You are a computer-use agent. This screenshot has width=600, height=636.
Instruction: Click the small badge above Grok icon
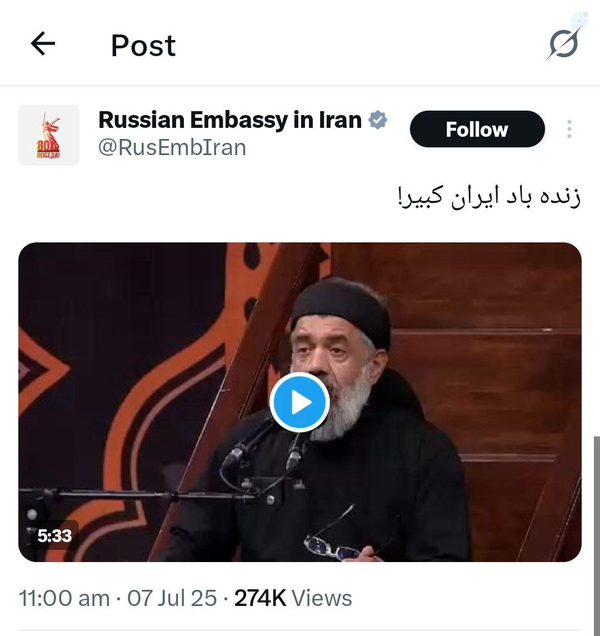579,19
